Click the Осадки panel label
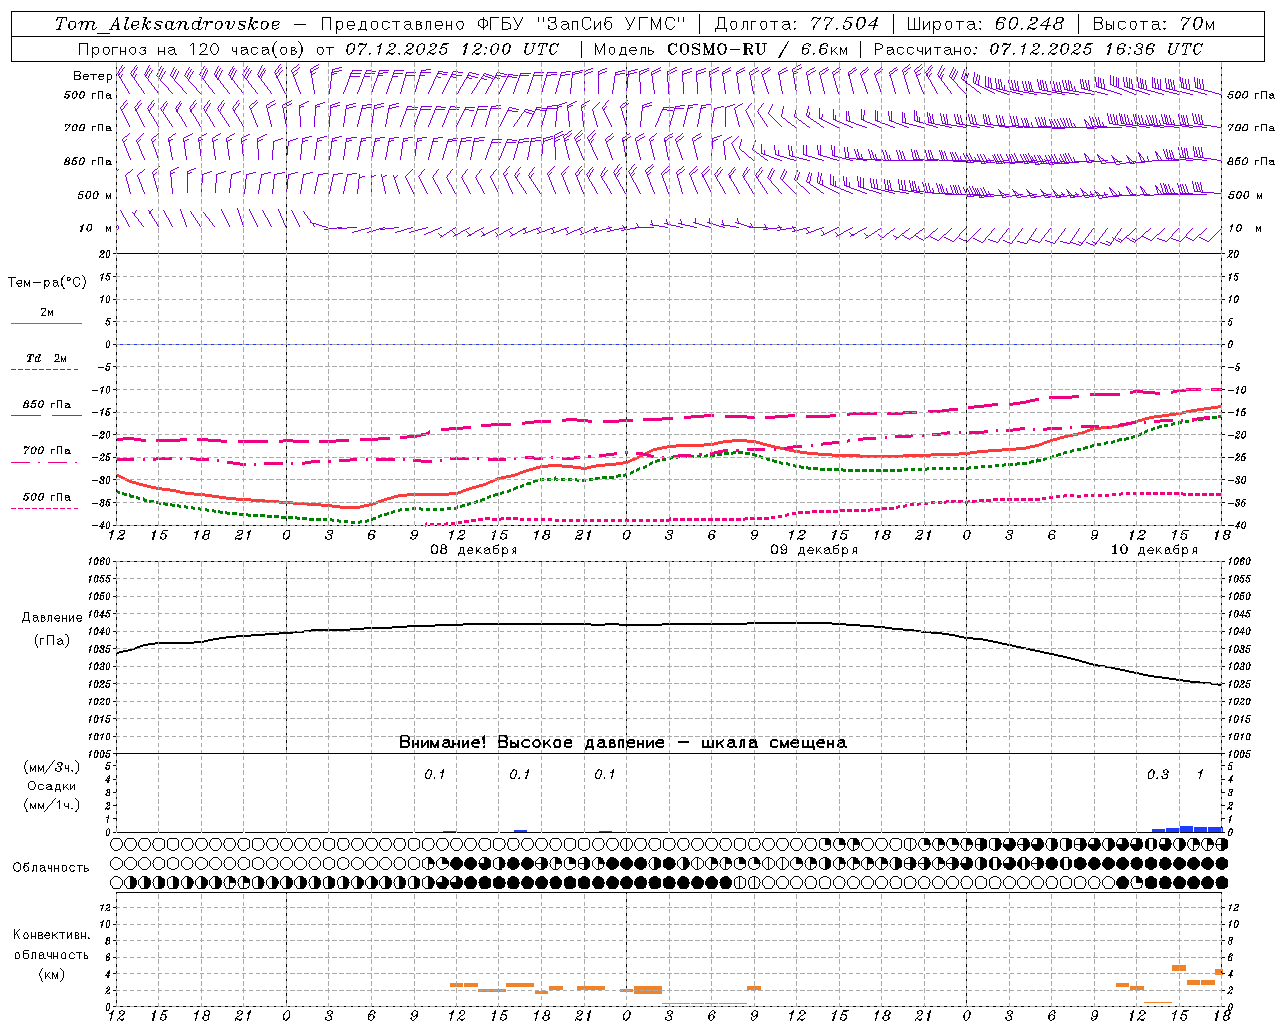Image resolution: width=1280 pixels, height=1024 pixels. (x=52, y=786)
